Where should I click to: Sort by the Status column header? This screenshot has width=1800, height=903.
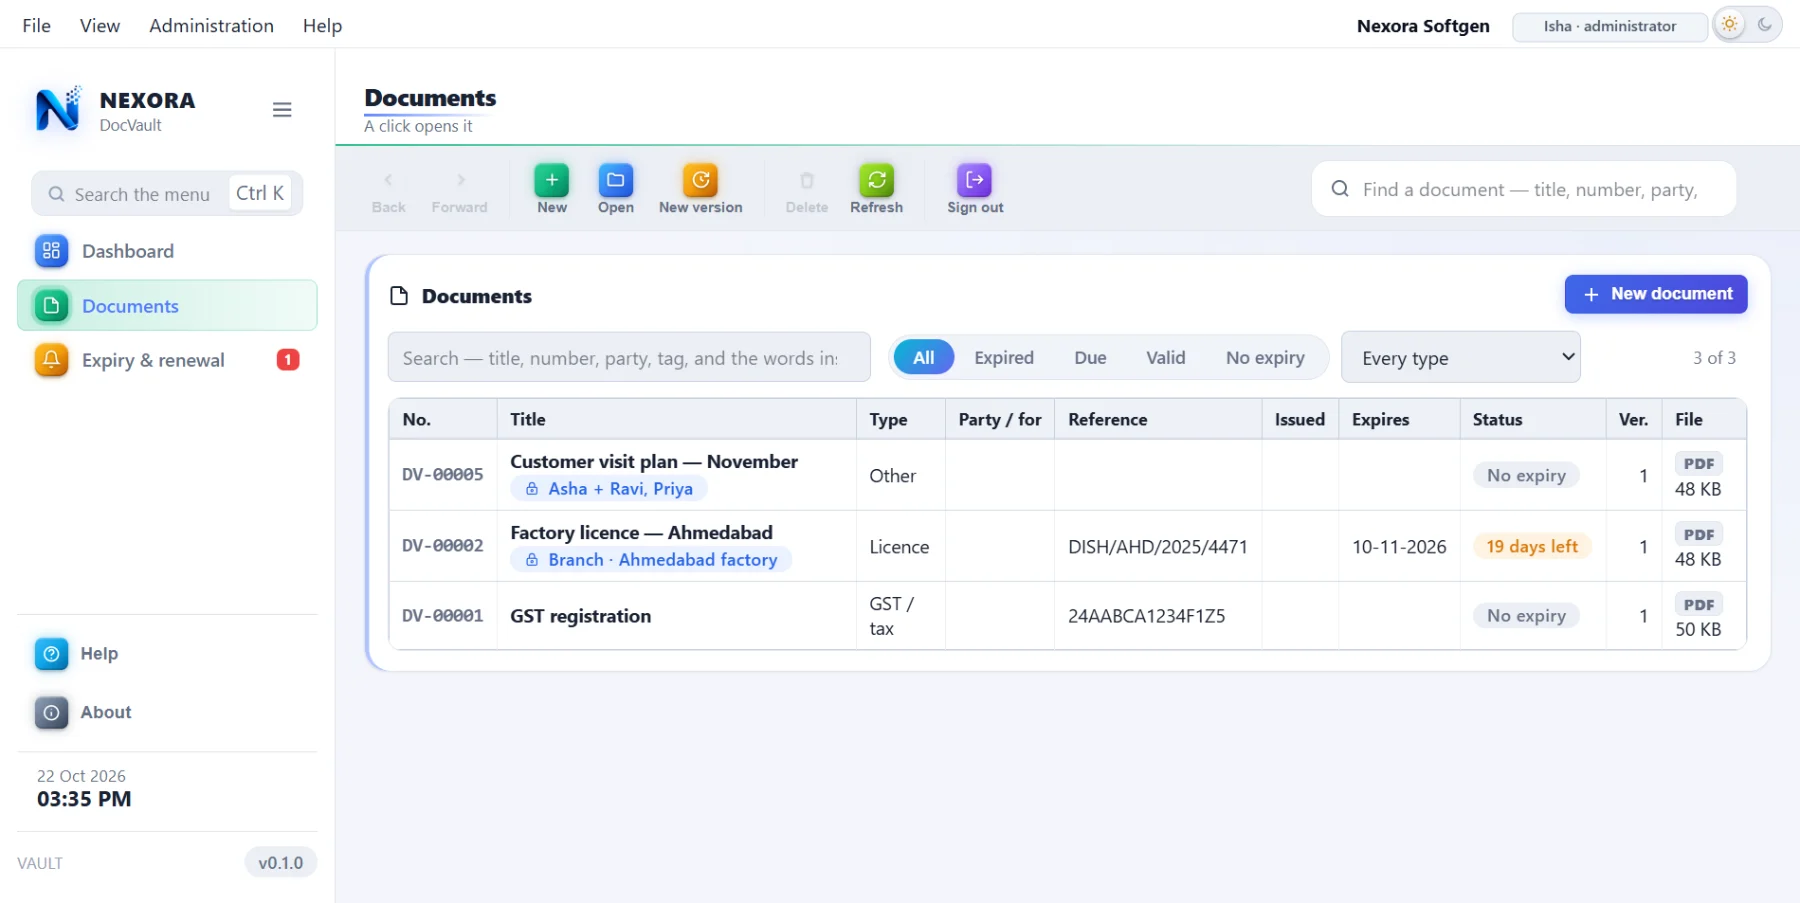point(1532,419)
